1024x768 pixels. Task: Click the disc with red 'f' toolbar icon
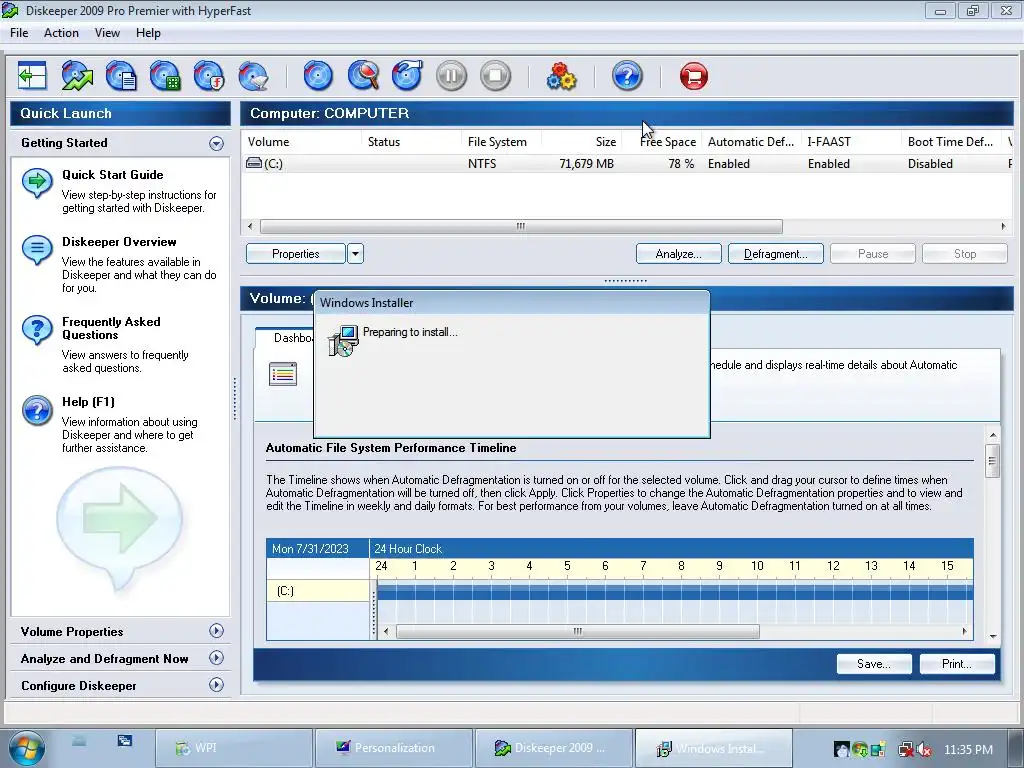point(210,76)
